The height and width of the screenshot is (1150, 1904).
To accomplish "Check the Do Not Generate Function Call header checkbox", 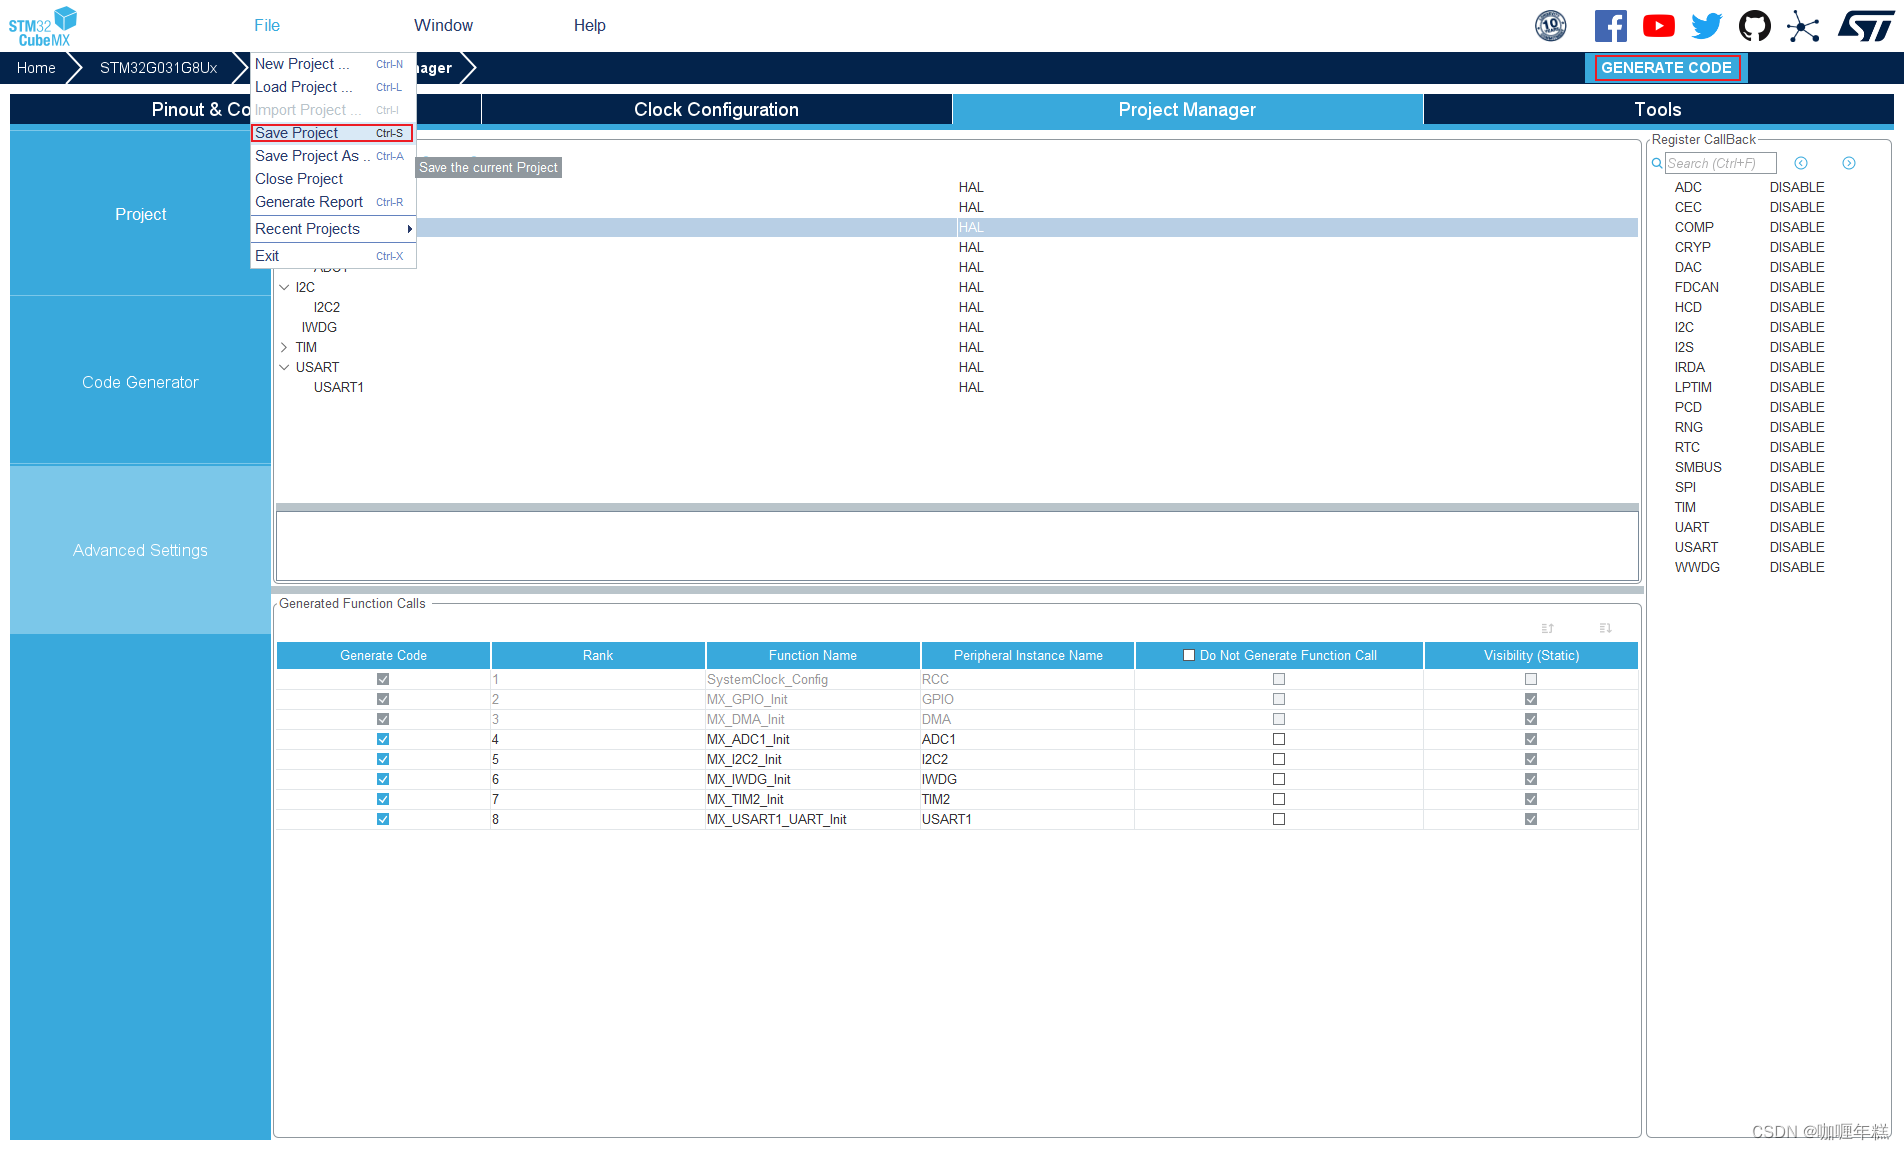I will tap(1189, 656).
